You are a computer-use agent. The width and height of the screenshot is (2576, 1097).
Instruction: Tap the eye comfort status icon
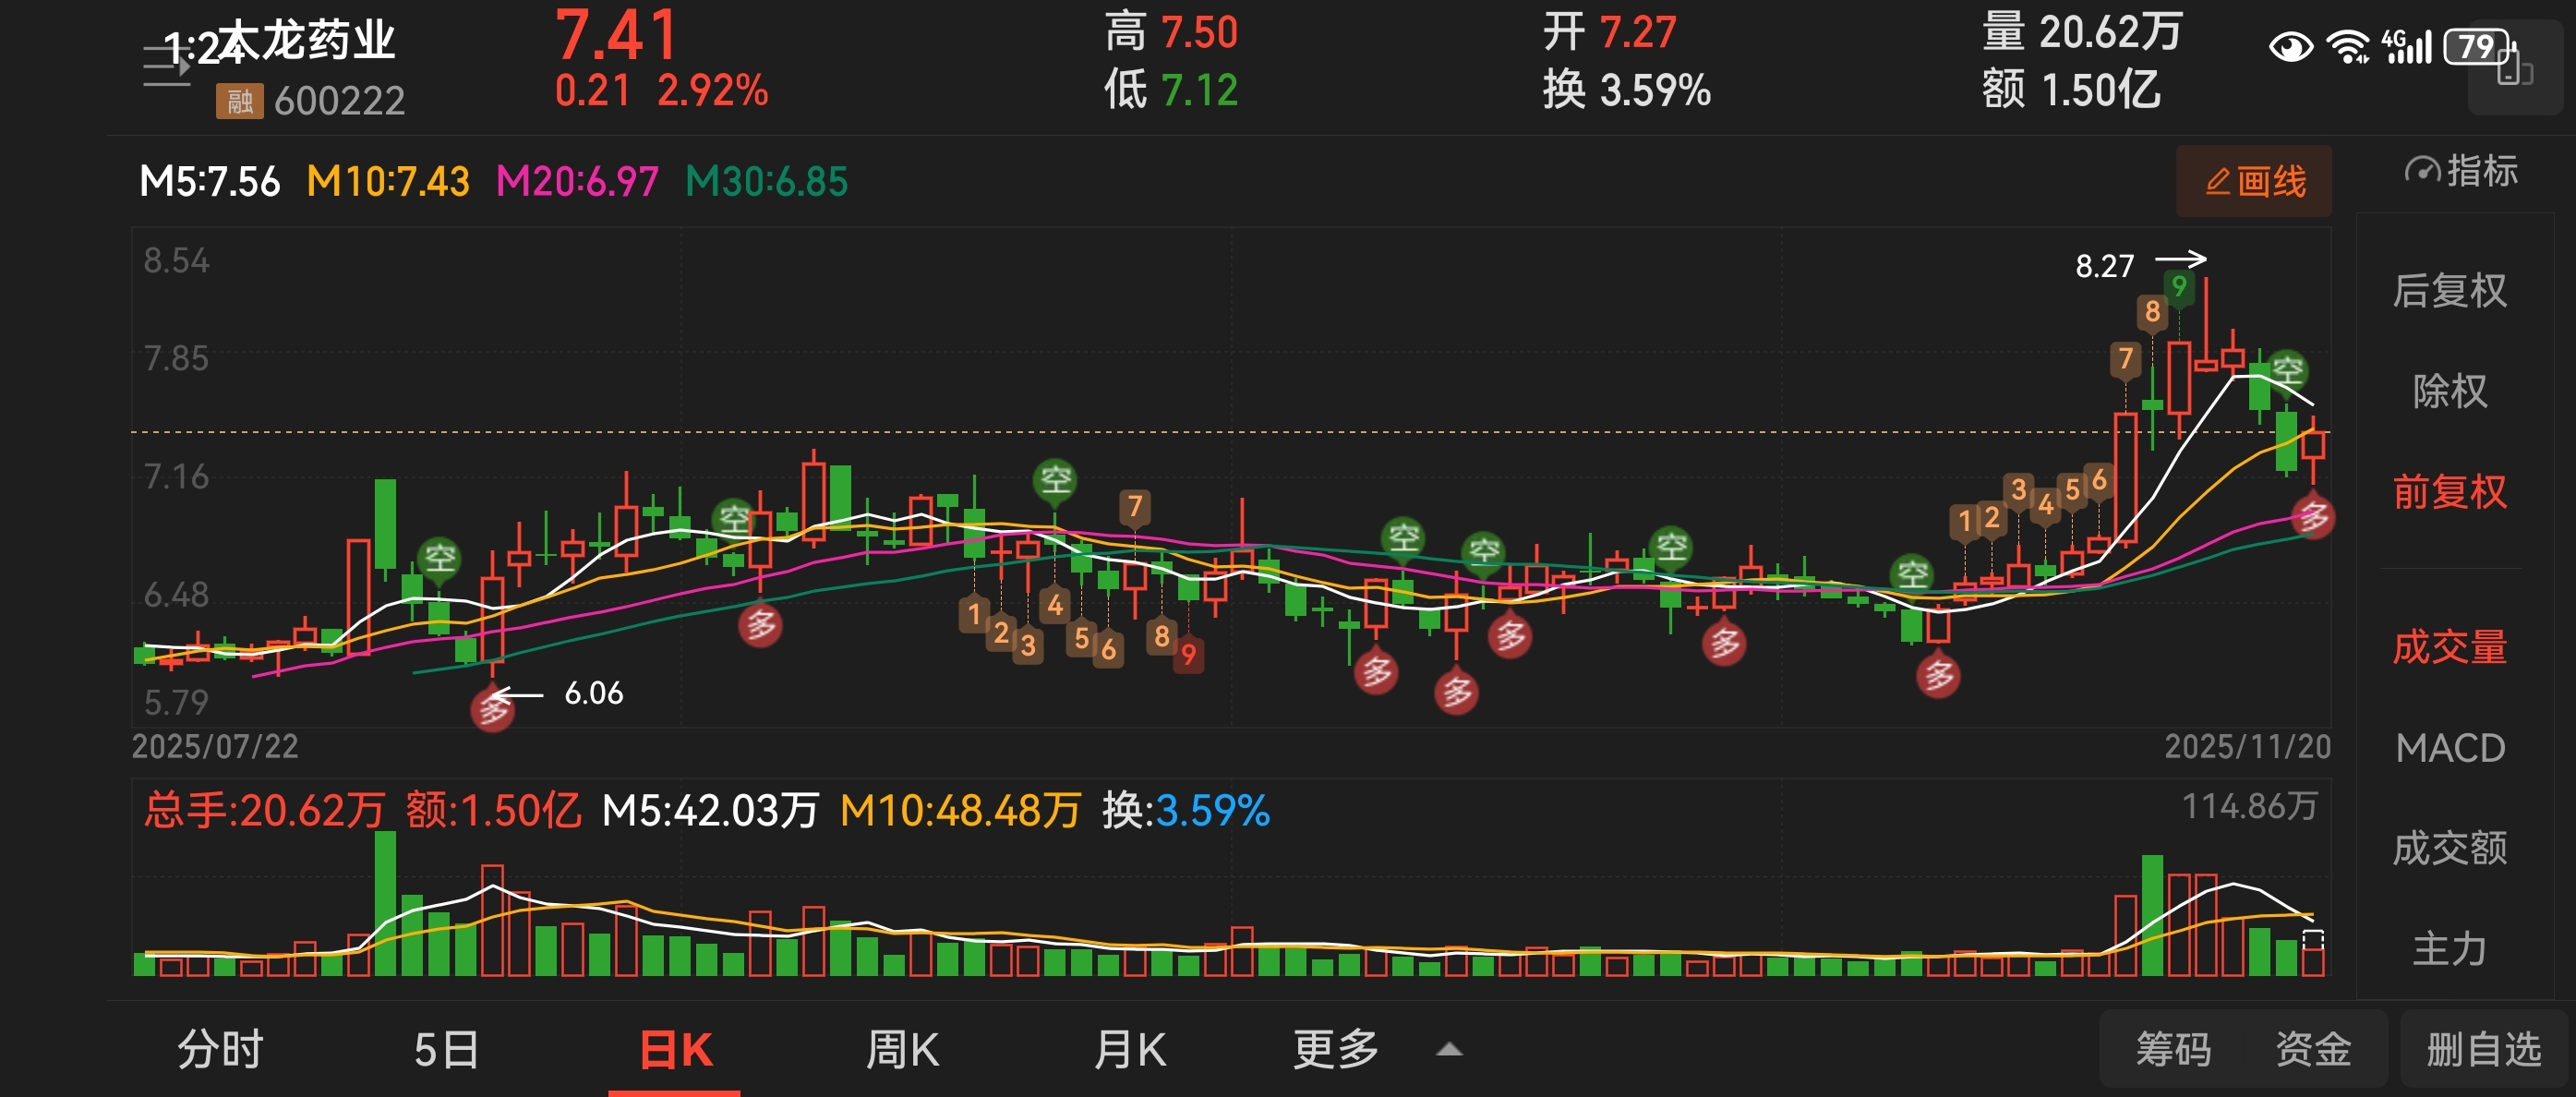[2289, 47]
